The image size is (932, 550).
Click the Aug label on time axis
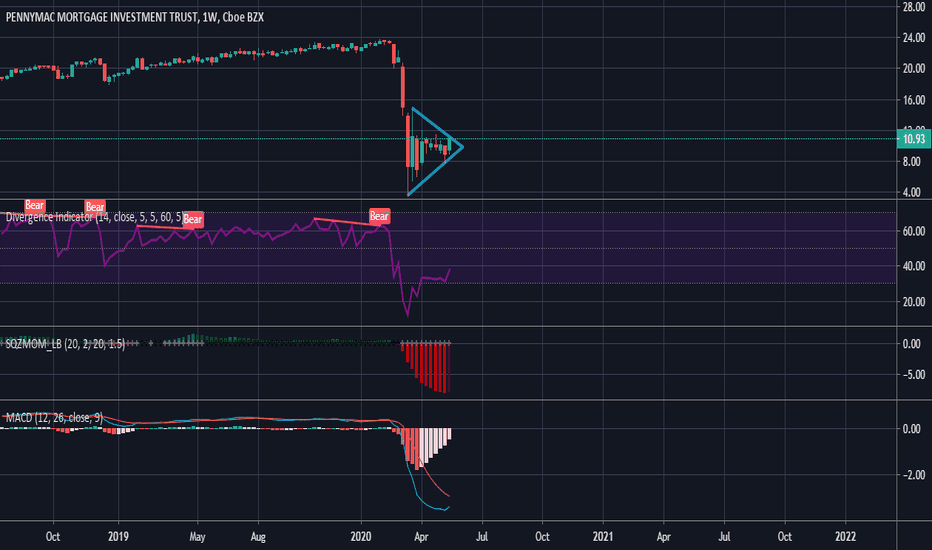pyautogui.click(x=258, y=536)
